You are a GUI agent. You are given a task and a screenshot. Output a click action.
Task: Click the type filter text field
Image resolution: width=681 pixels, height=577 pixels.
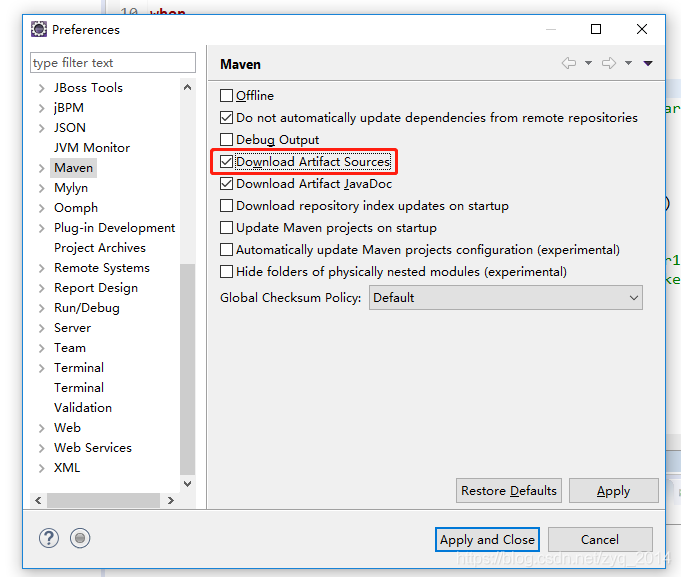[x=113, y=63]
